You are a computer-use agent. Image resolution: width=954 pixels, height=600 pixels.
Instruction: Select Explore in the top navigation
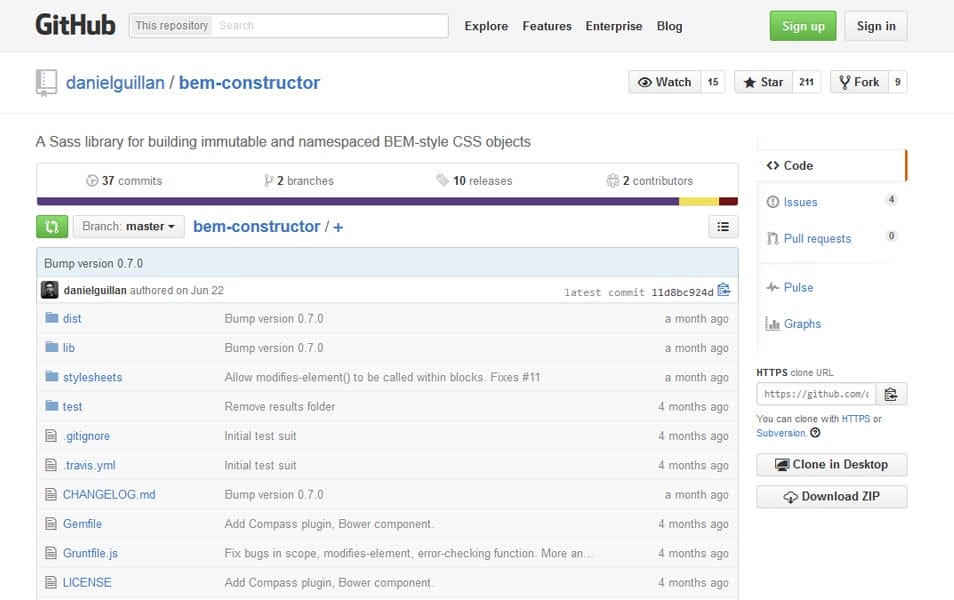point(486,26)
